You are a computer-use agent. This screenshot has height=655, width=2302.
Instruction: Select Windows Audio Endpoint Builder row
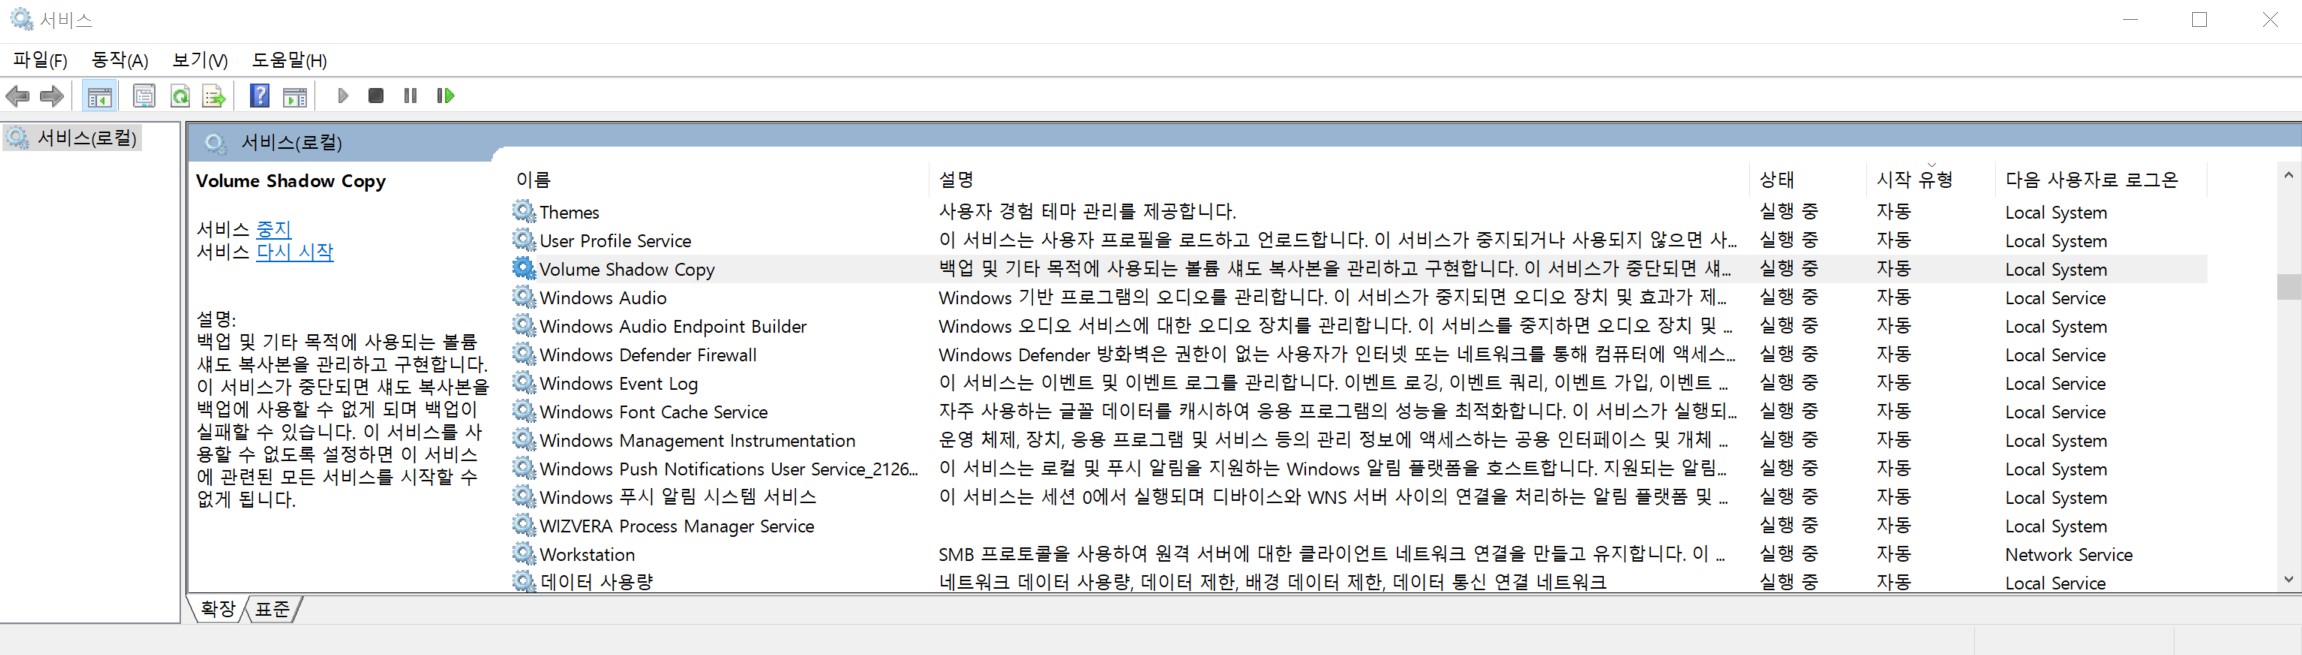pyautogui.click(x=1358, y=326)
